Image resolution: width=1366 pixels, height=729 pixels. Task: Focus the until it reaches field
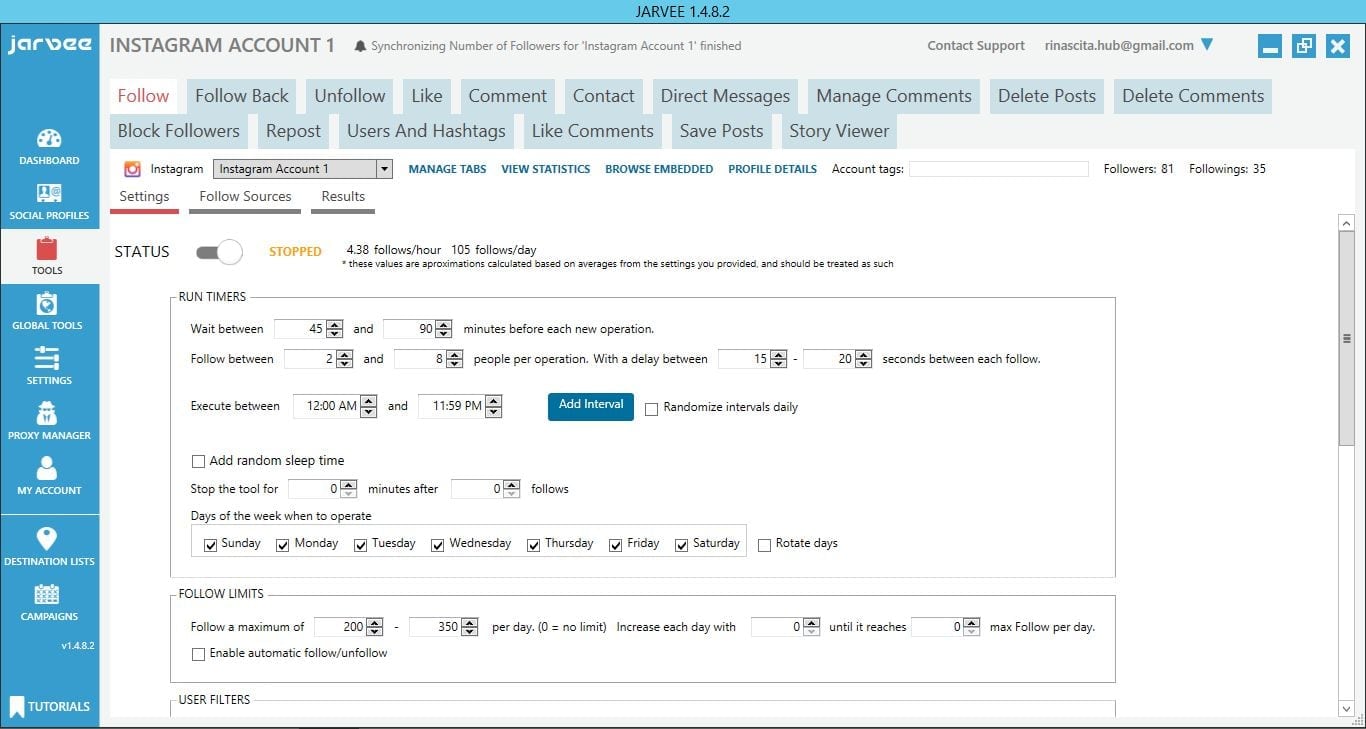(945, 627)
